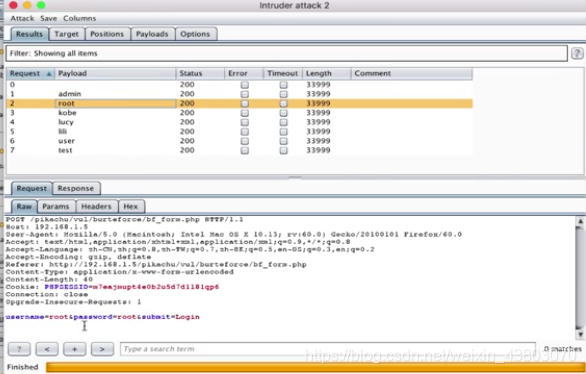The width and height of the screenshot is (586, 374).
Task: Focus the search term input field
Action: (x=328, y=349)
